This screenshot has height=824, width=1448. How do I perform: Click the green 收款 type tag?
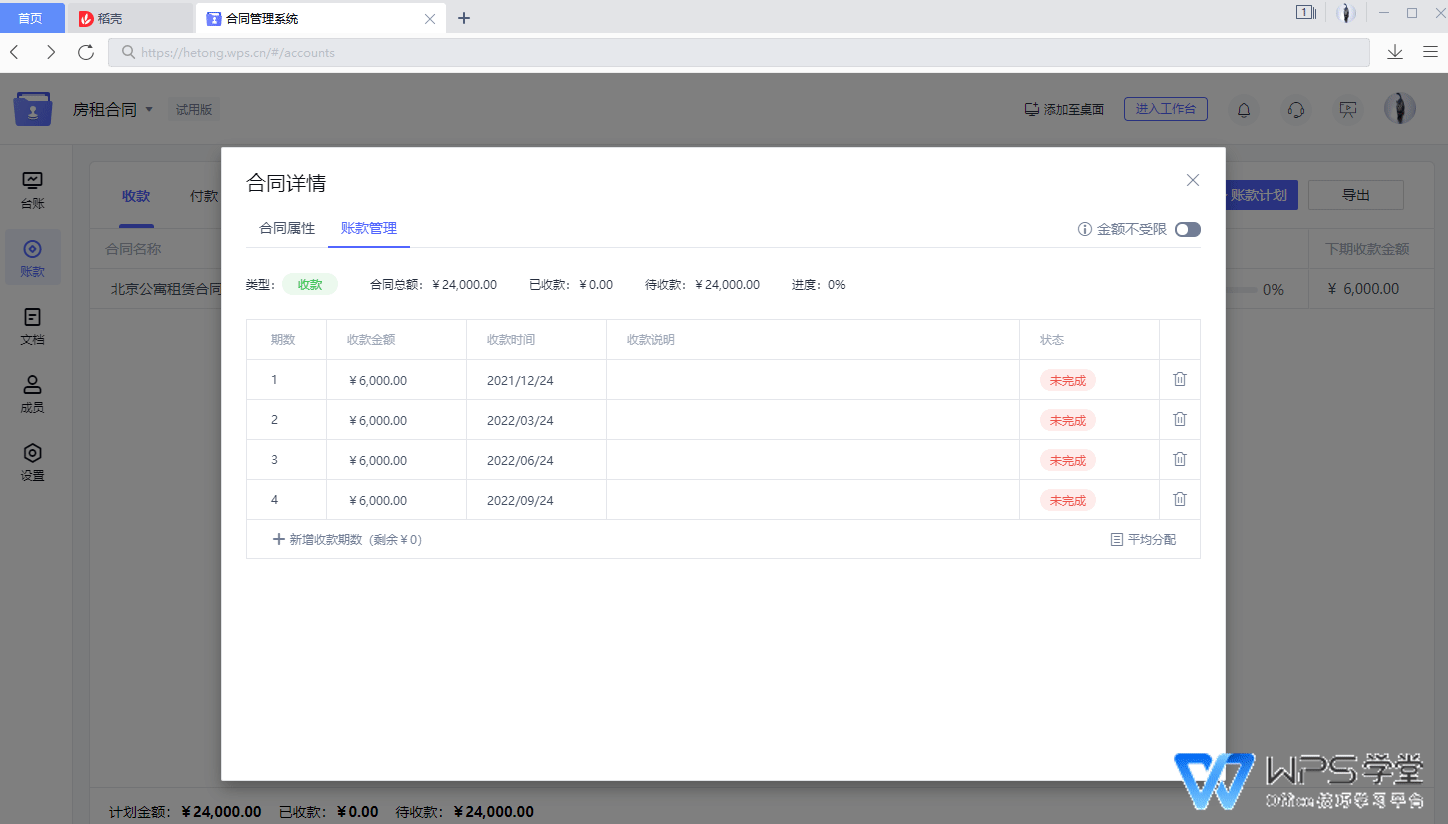(x=310, y=284)
